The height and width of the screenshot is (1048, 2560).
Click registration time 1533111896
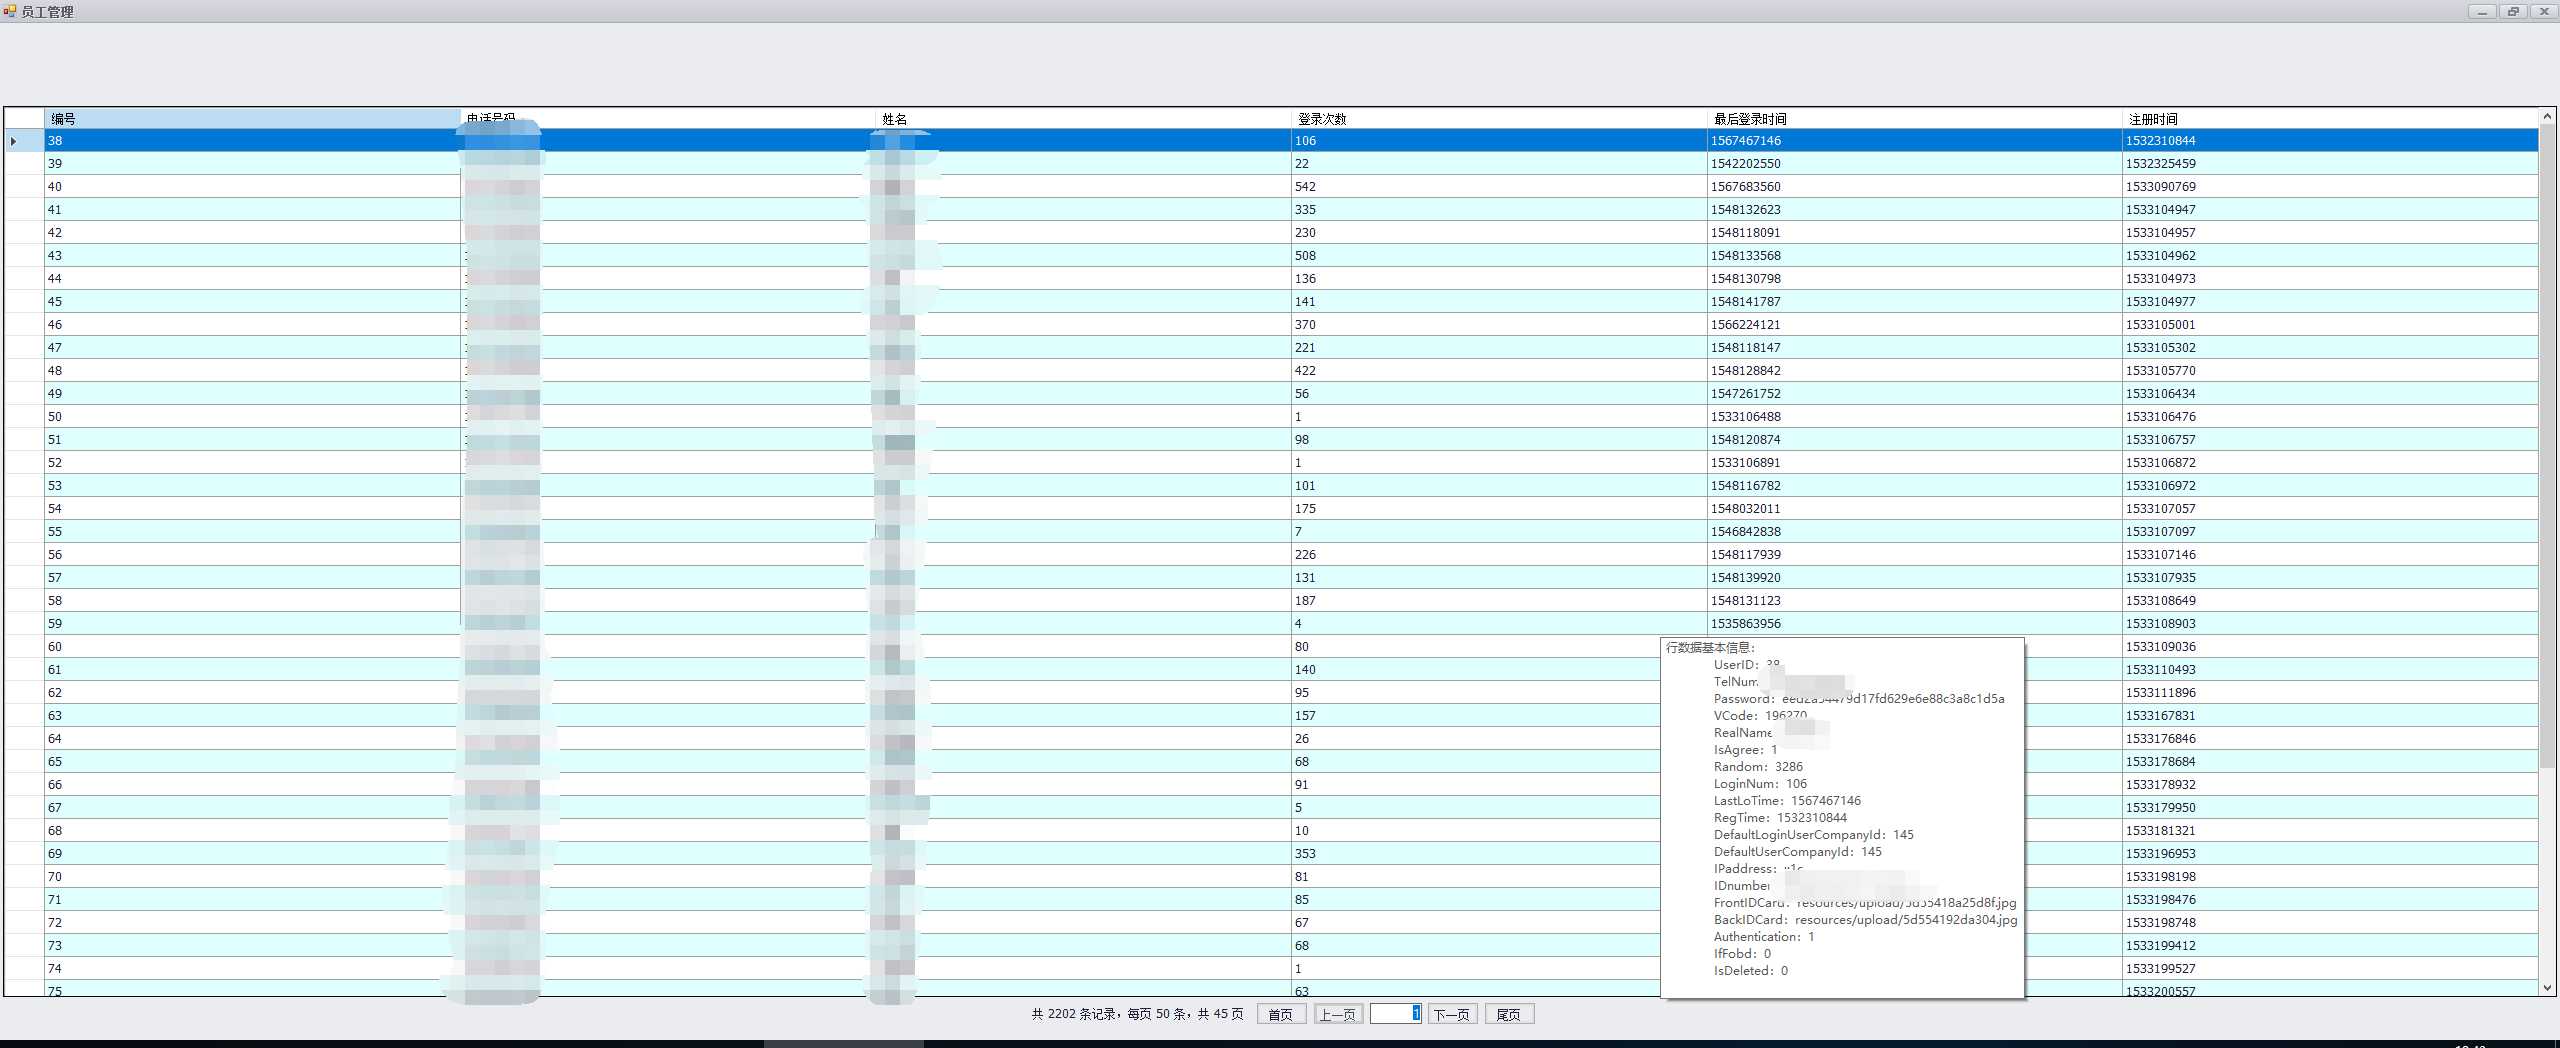(2330, 692)
